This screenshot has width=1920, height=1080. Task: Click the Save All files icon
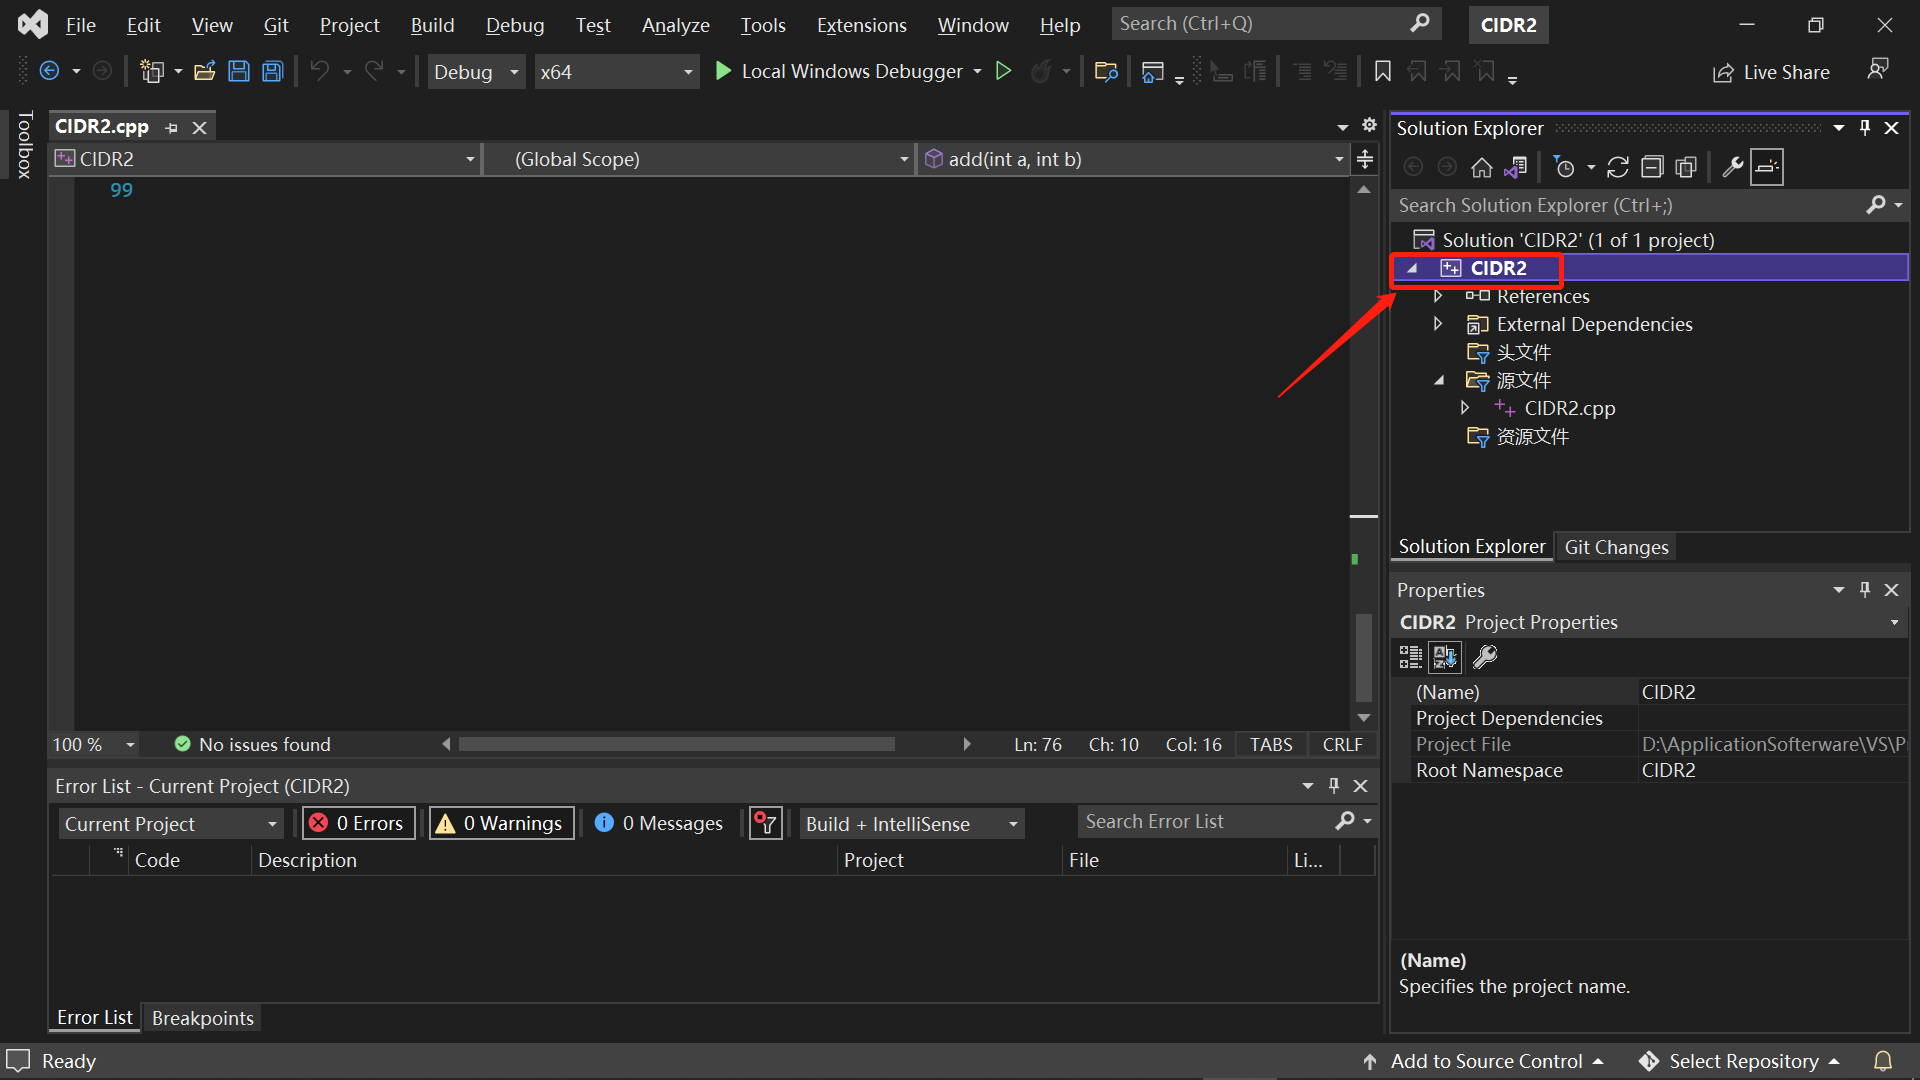[x=273, y=71]
